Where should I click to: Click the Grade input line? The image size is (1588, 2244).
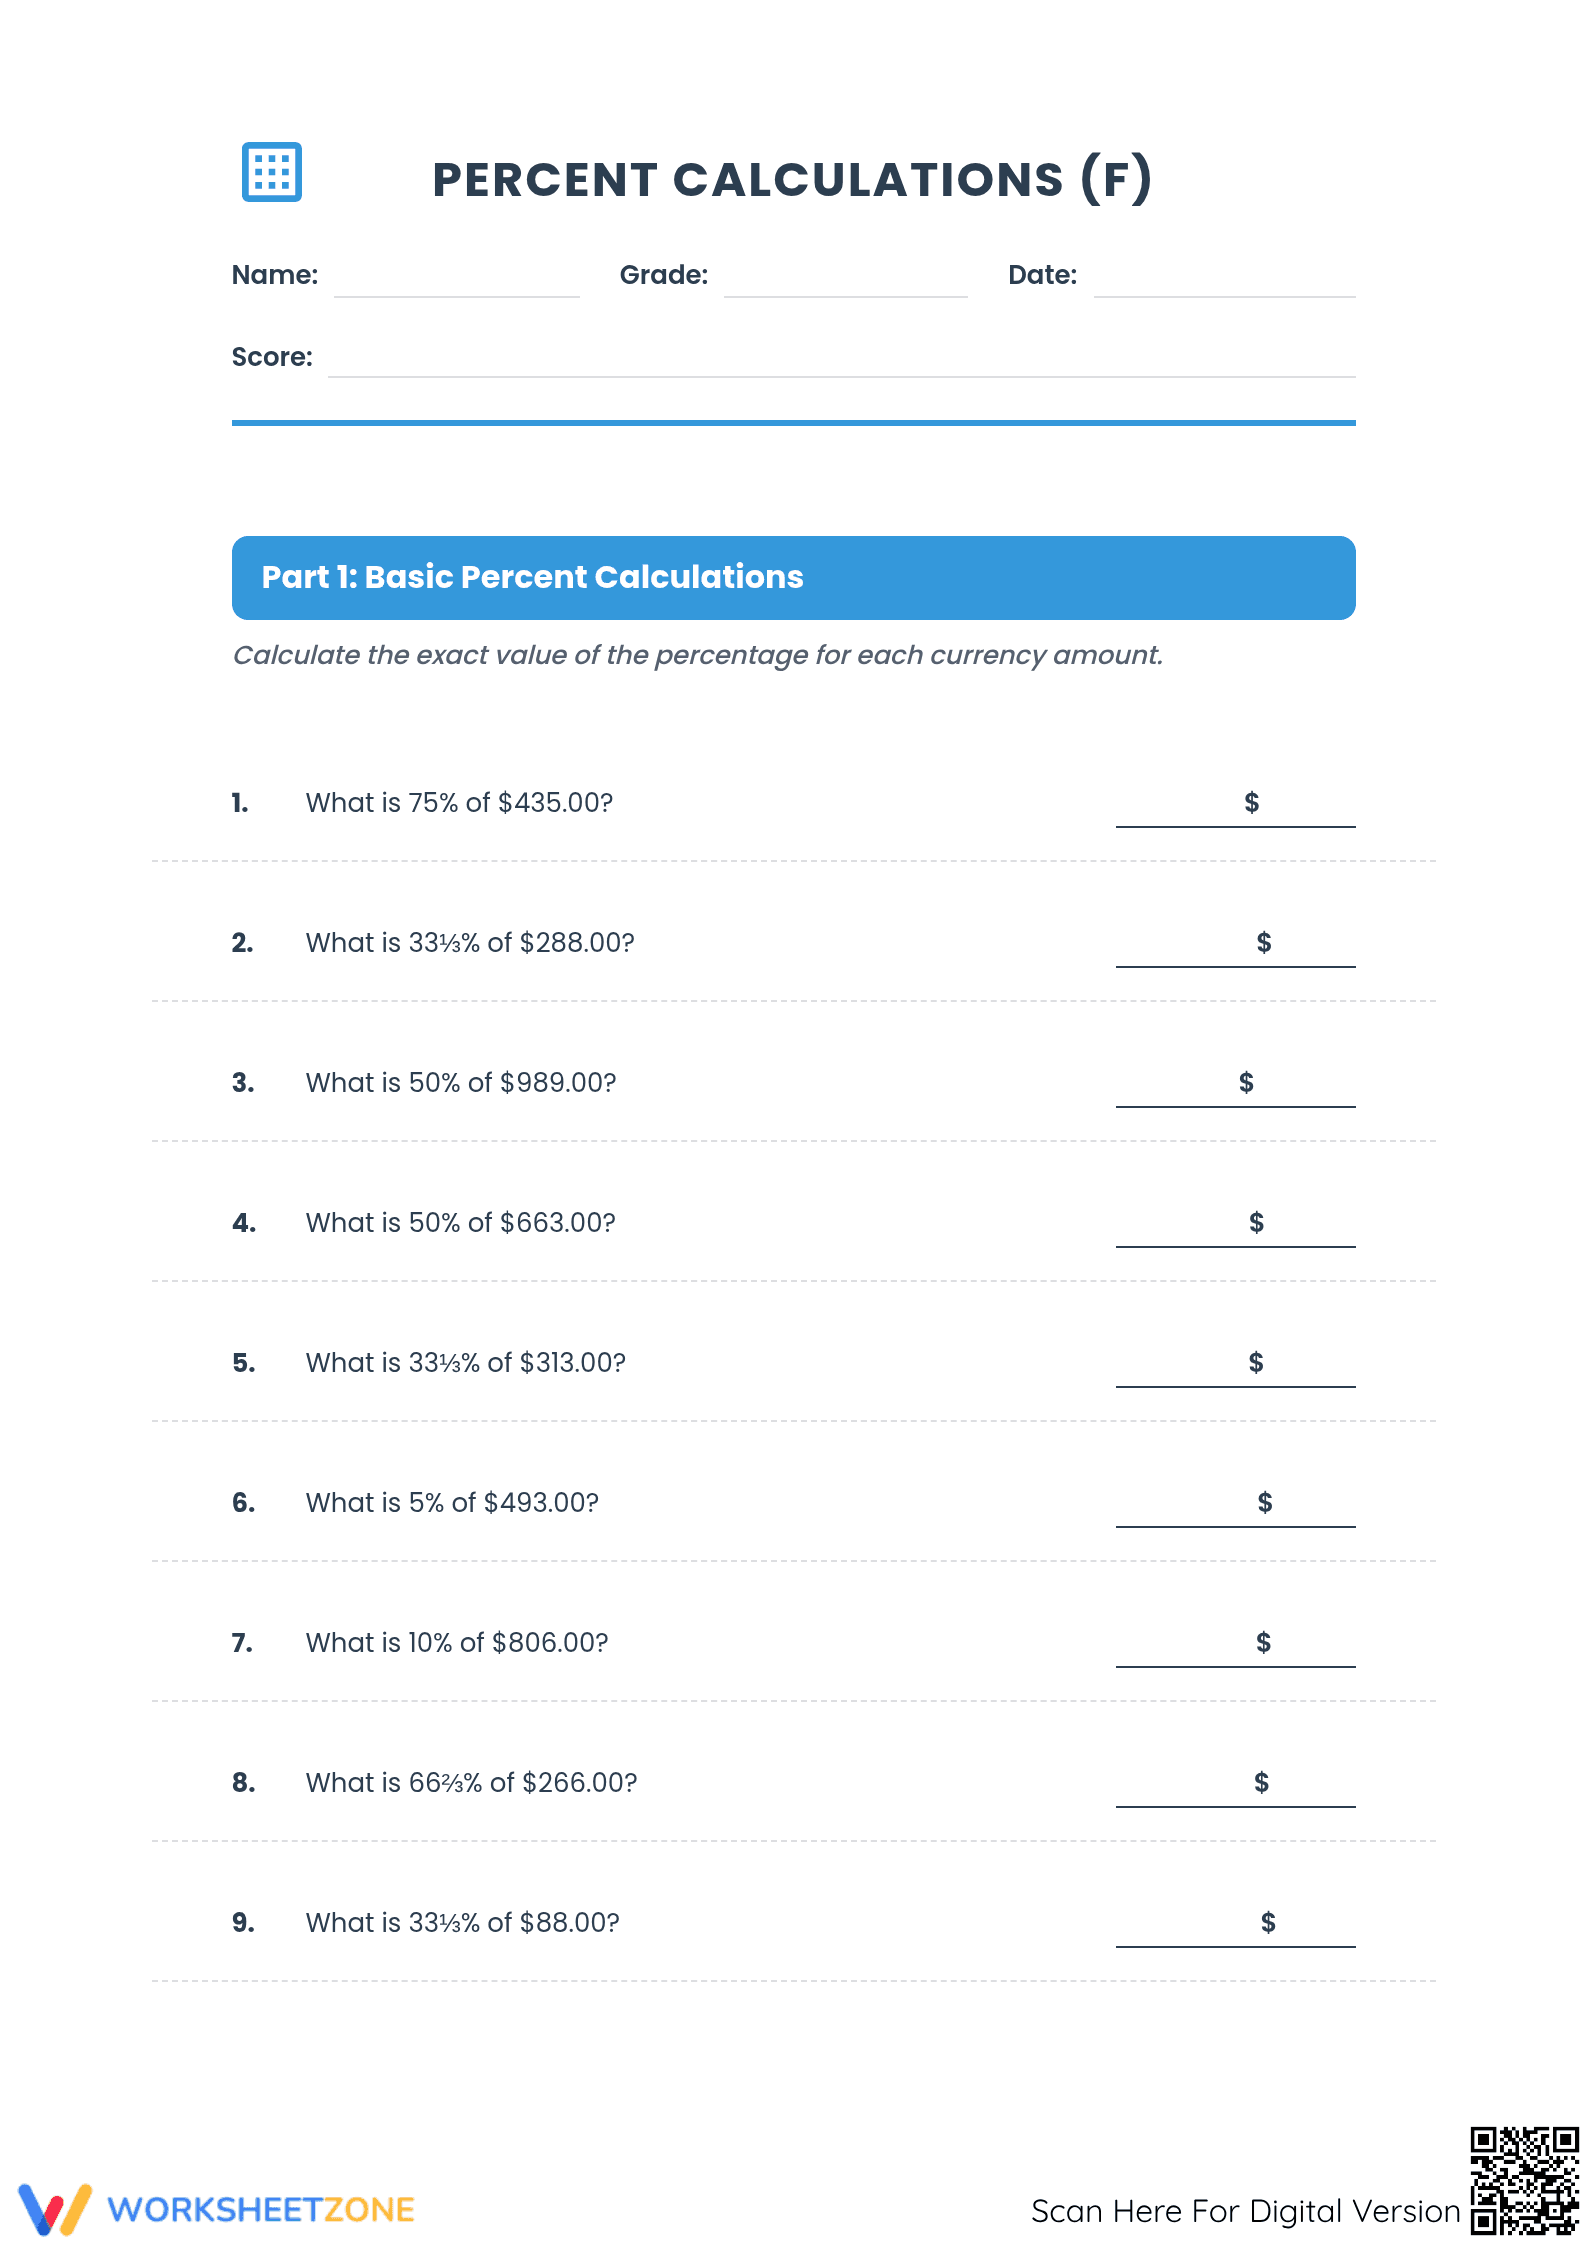(x=846, y=280)
